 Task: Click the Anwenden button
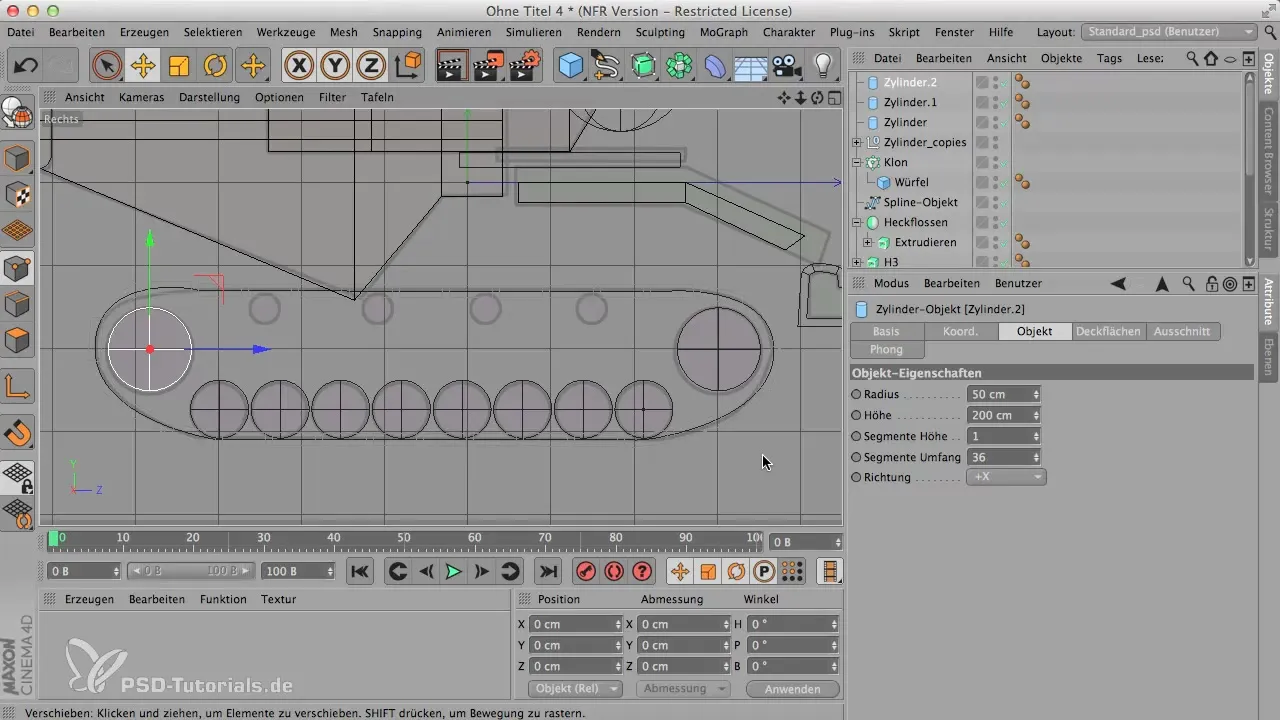[791, 689]
